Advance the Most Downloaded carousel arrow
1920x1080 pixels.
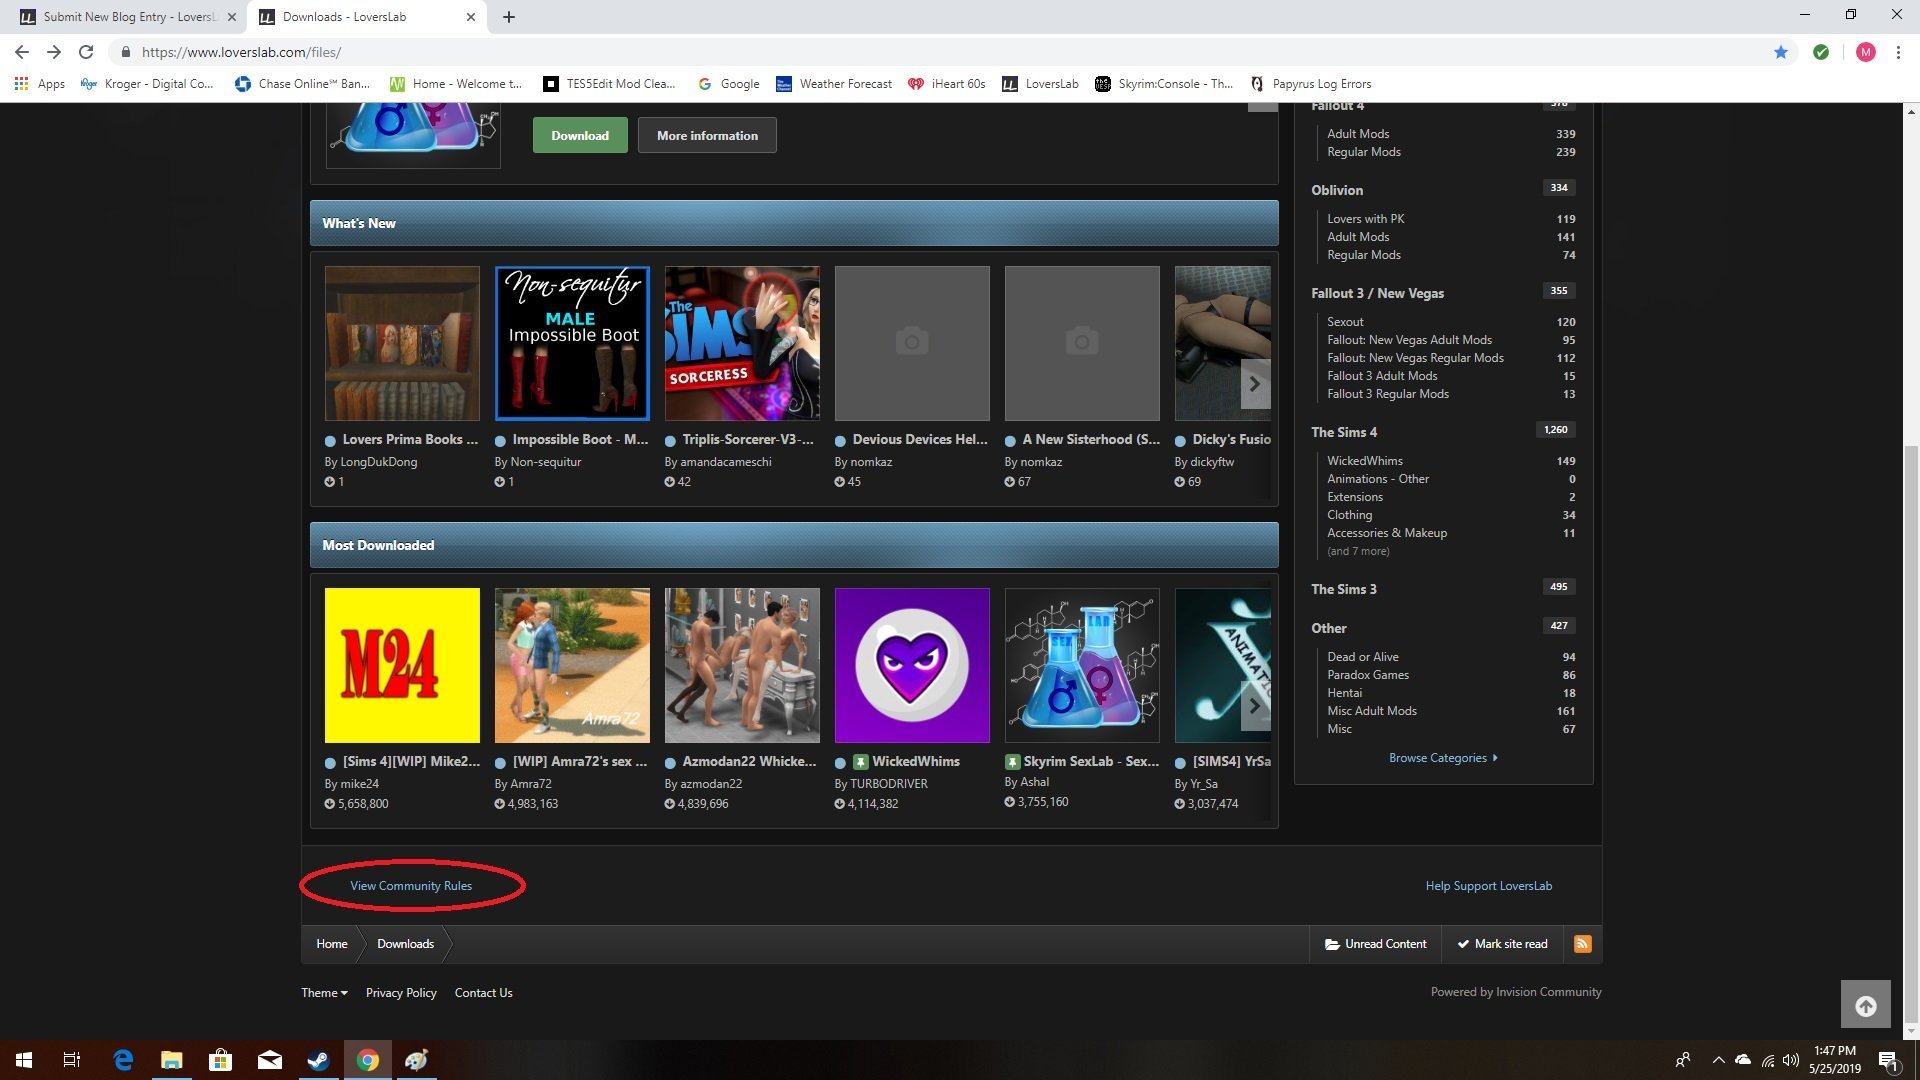1255,706
